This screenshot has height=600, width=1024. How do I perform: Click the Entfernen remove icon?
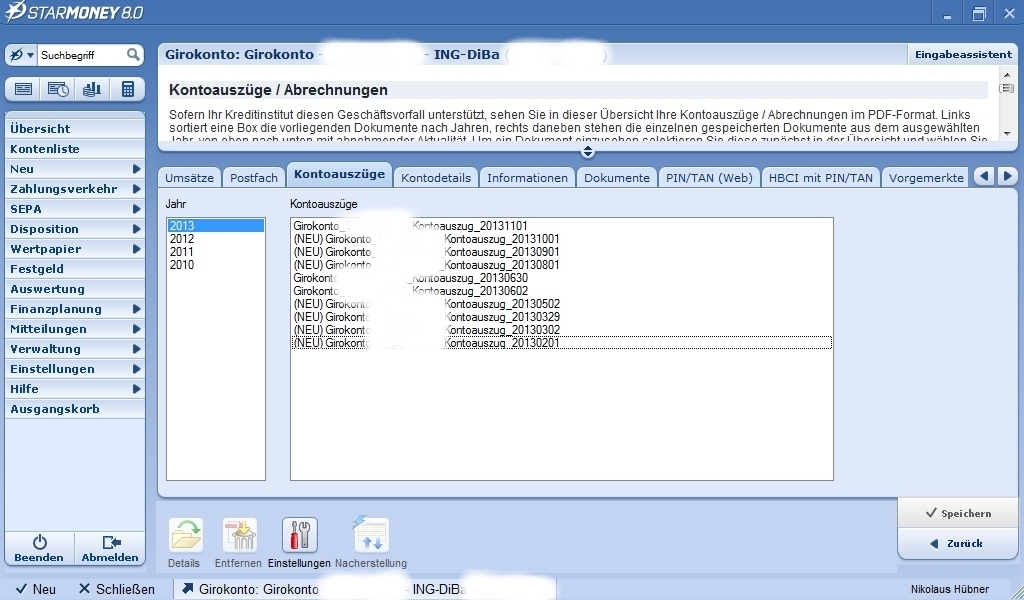point(240,535)
